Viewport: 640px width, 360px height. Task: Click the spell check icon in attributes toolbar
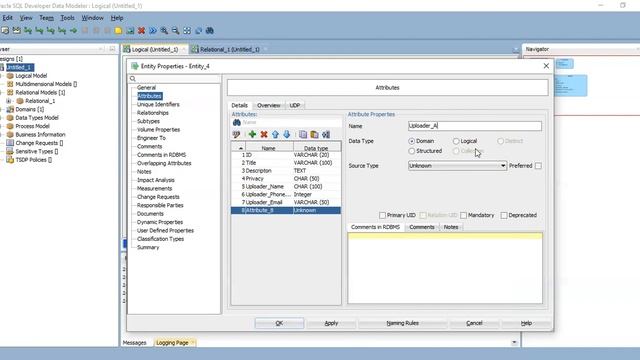coord(236,134)
